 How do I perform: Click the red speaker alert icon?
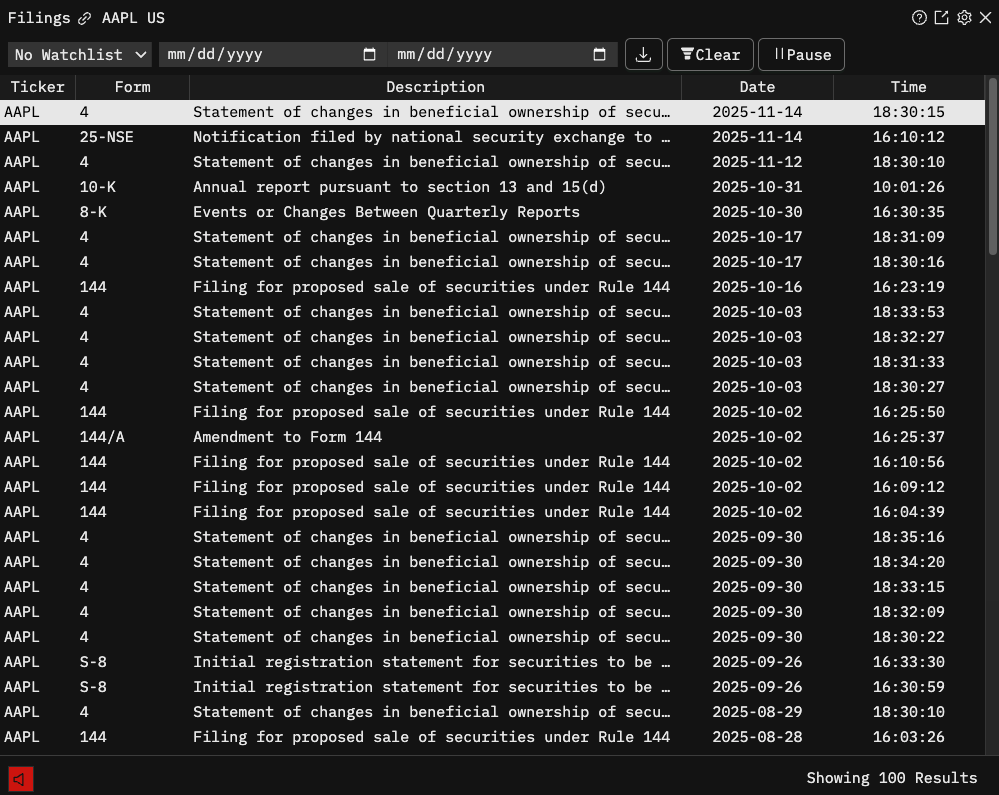20,778
